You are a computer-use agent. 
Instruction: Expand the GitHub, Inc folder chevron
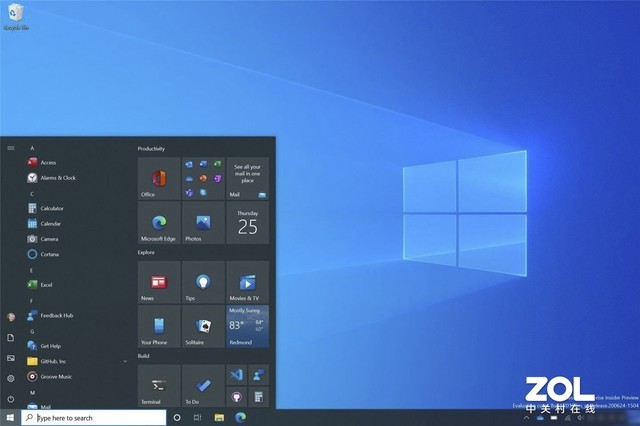[x=125, y=362]
